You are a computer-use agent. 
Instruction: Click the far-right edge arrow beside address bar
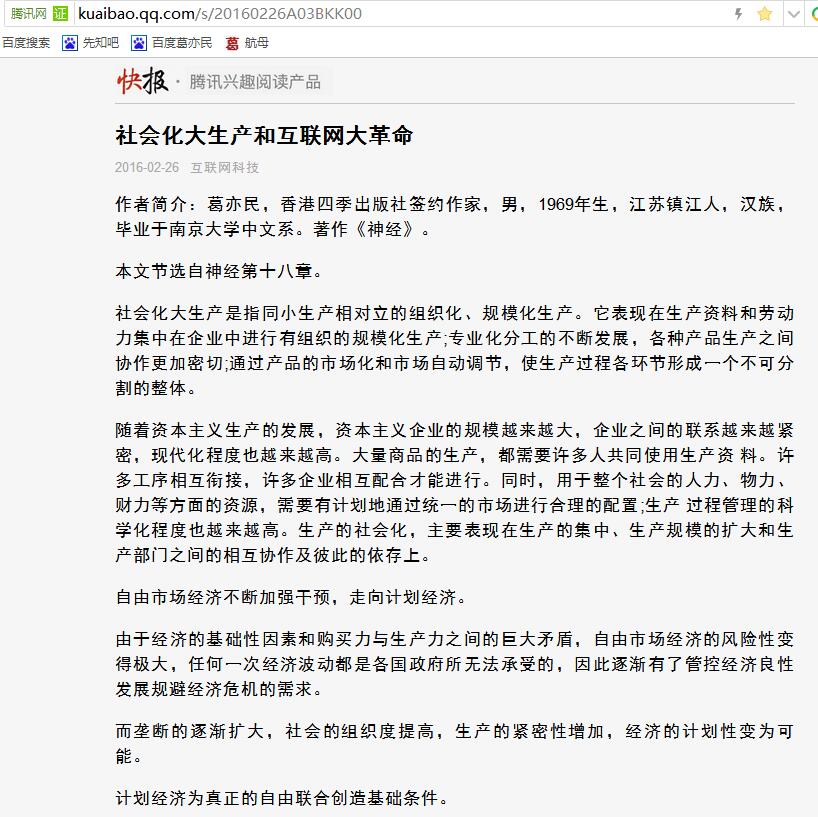coord(812,14)
